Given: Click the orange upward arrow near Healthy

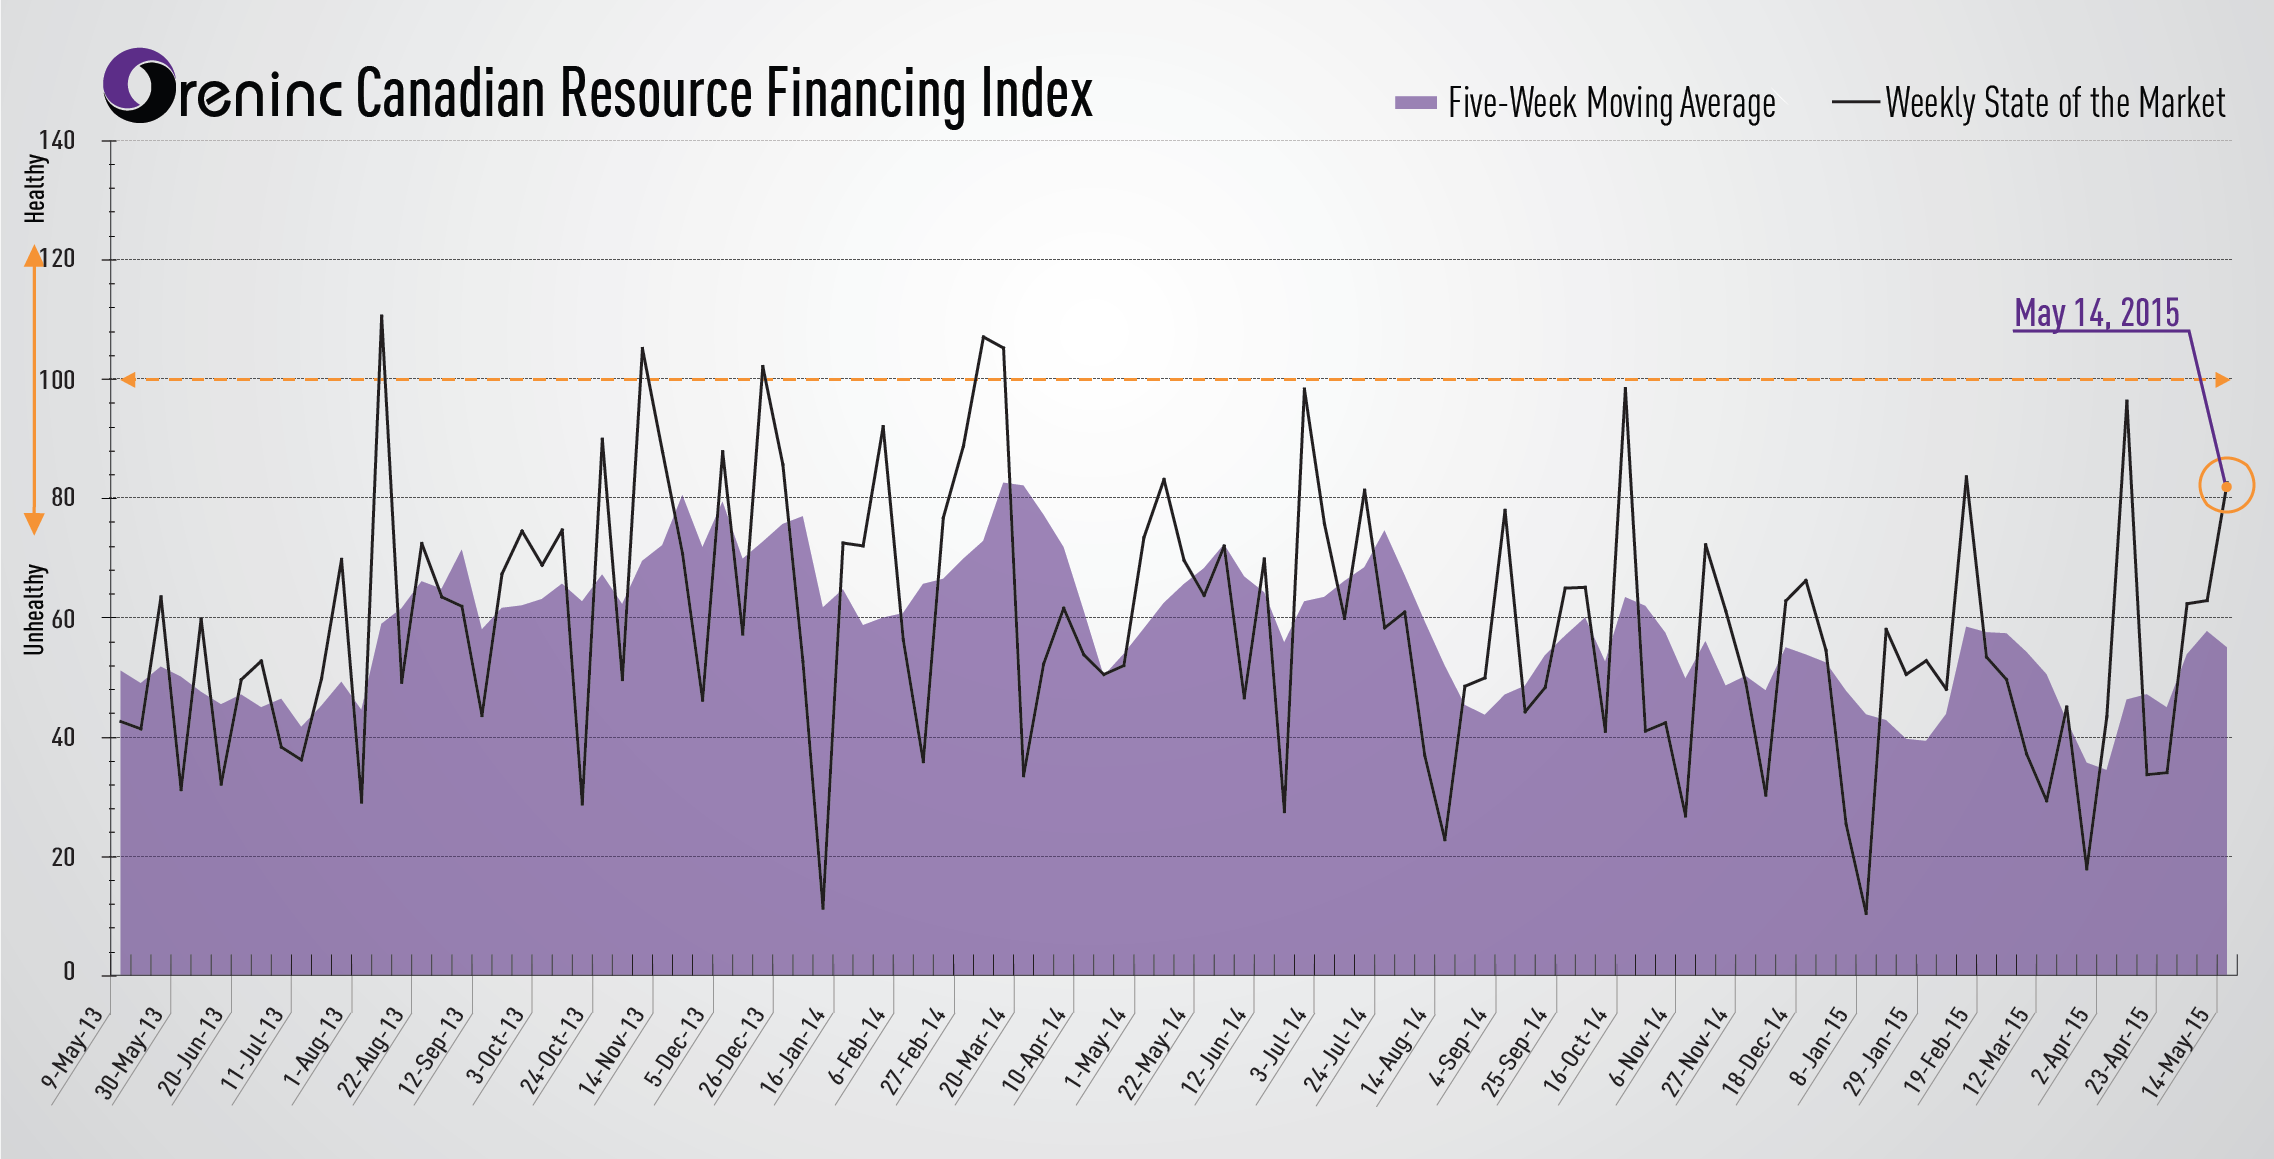Looking at the screenshot, I should 34,257.
